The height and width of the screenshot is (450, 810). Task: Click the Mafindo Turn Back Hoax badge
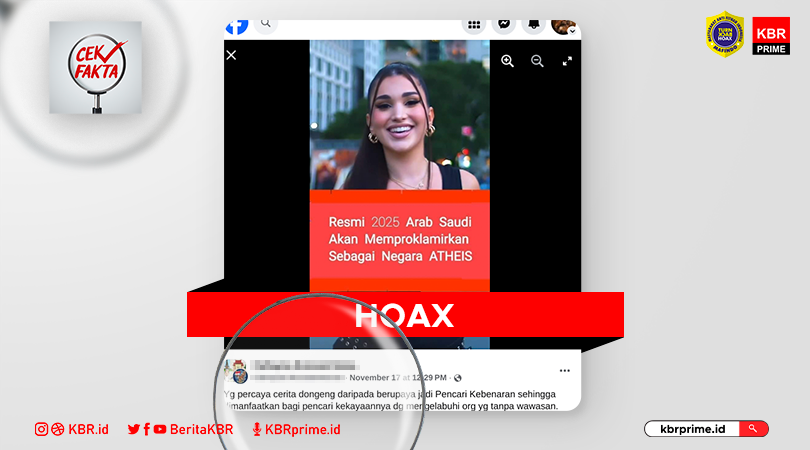[x=725, y=34]
